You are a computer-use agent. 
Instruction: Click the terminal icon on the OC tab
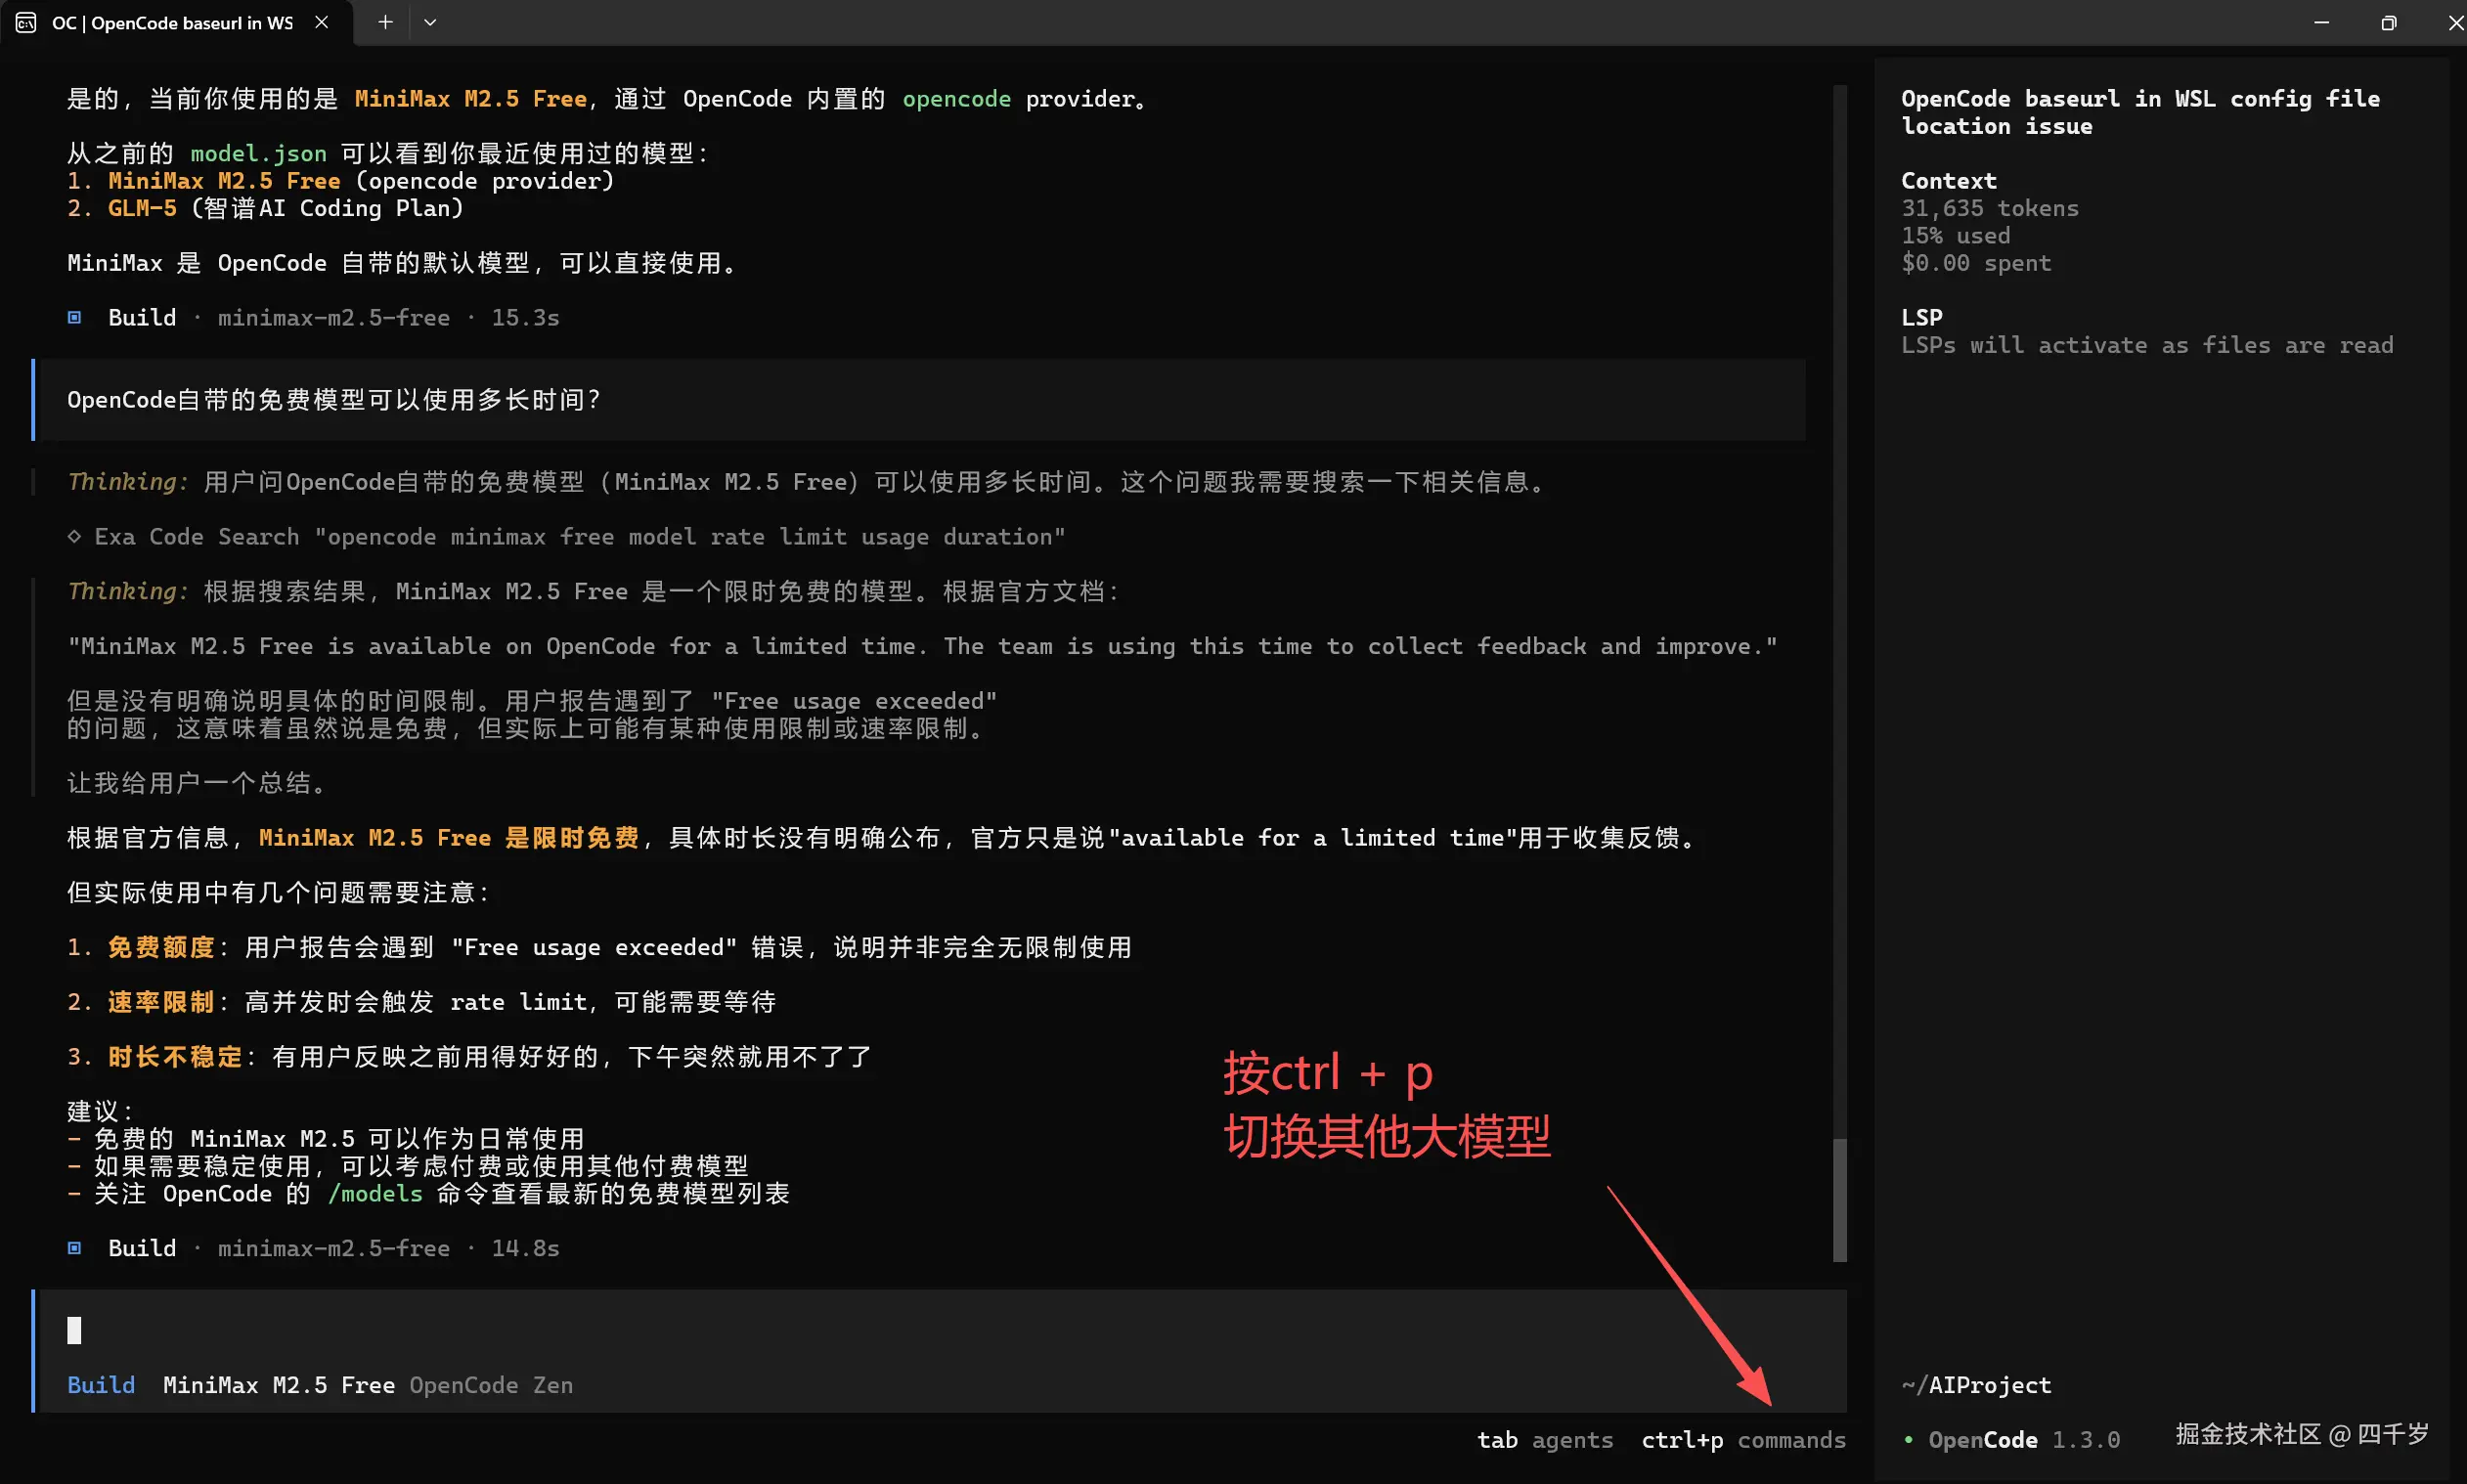pos(25,22)
